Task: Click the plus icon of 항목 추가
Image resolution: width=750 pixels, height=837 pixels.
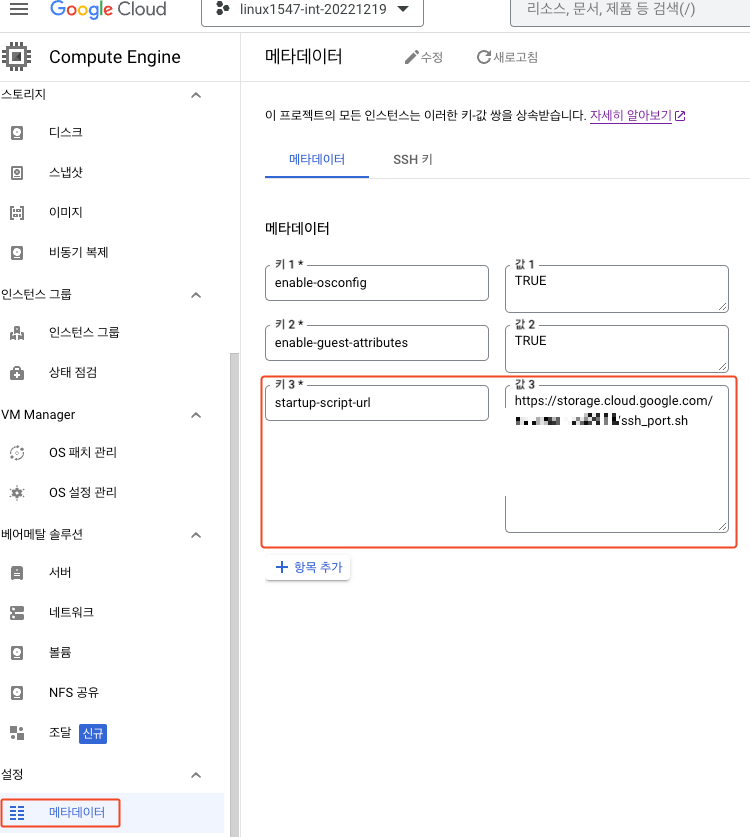Action: [281, 567]
